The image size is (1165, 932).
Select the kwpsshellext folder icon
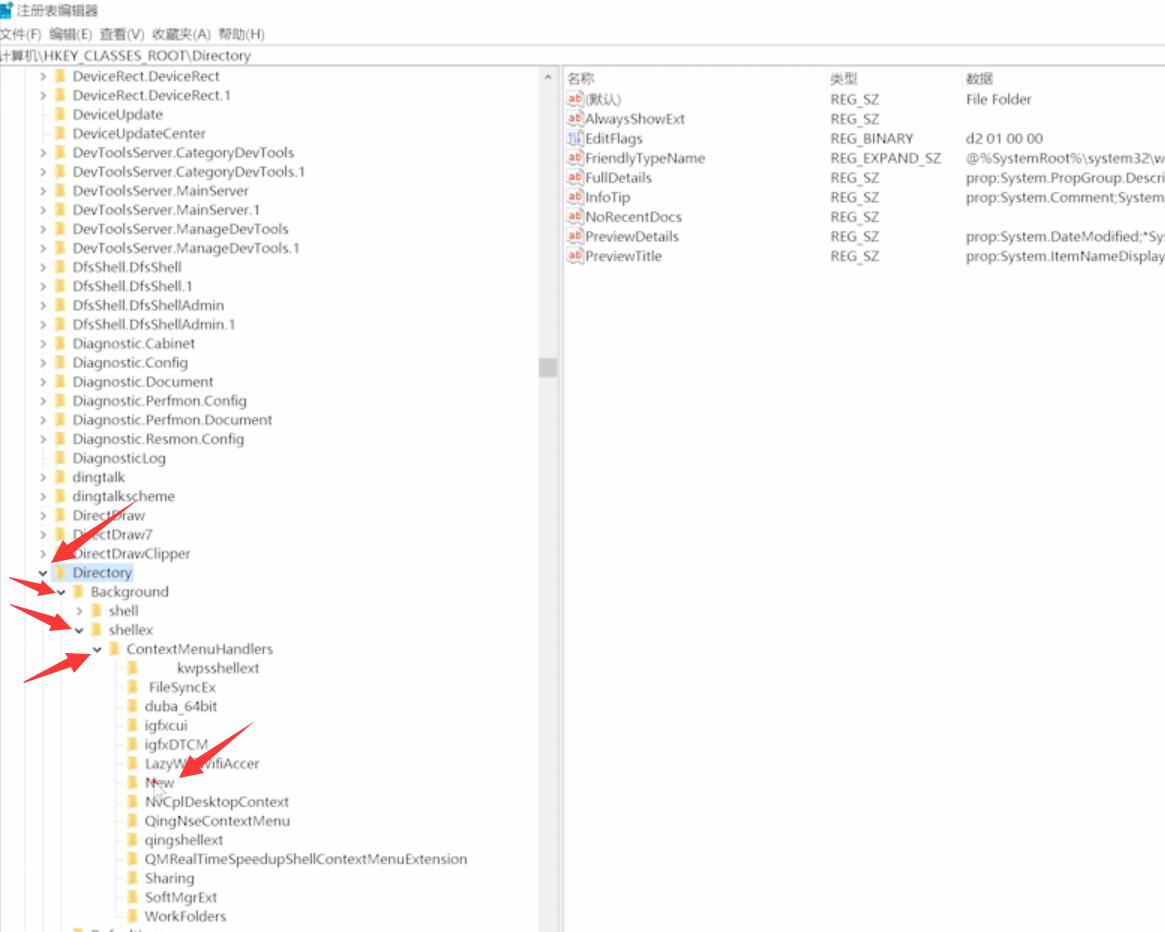[x=133, y=668]
